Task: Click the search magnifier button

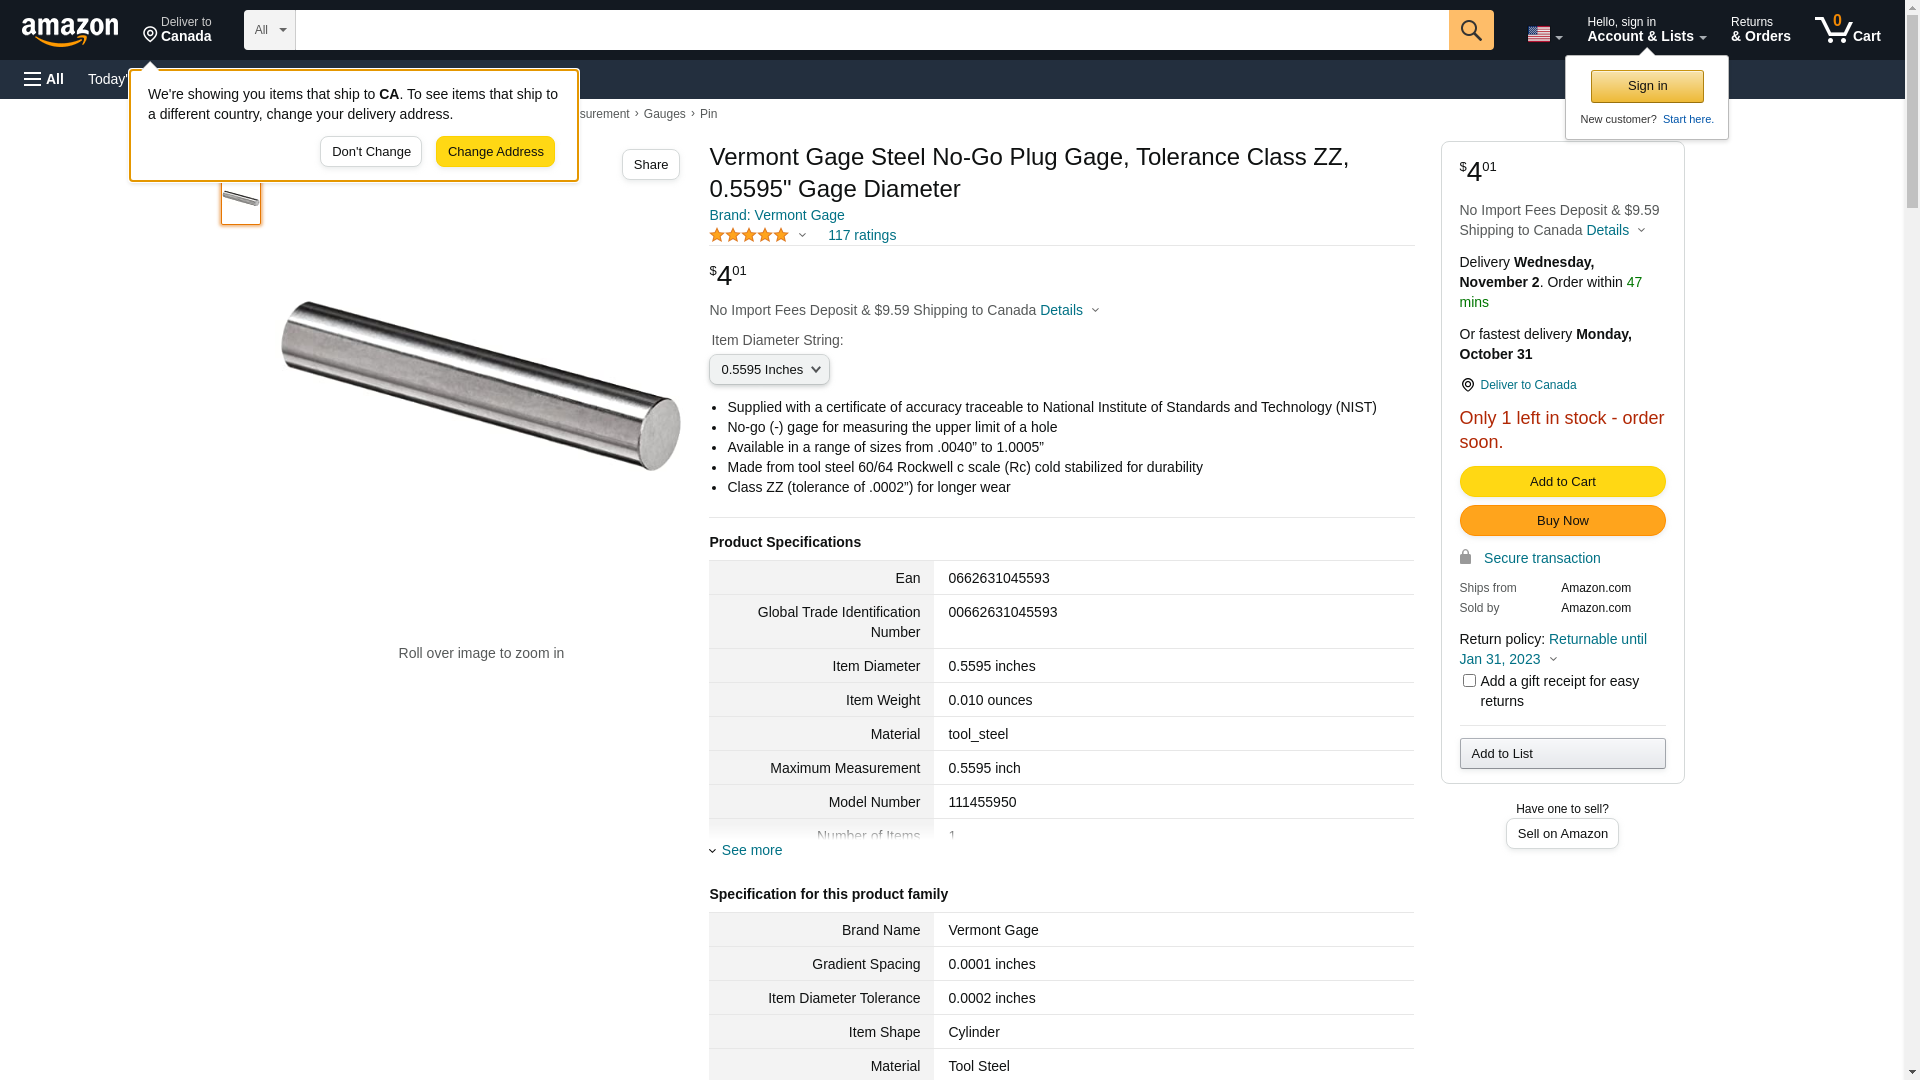Action: 1471,30
